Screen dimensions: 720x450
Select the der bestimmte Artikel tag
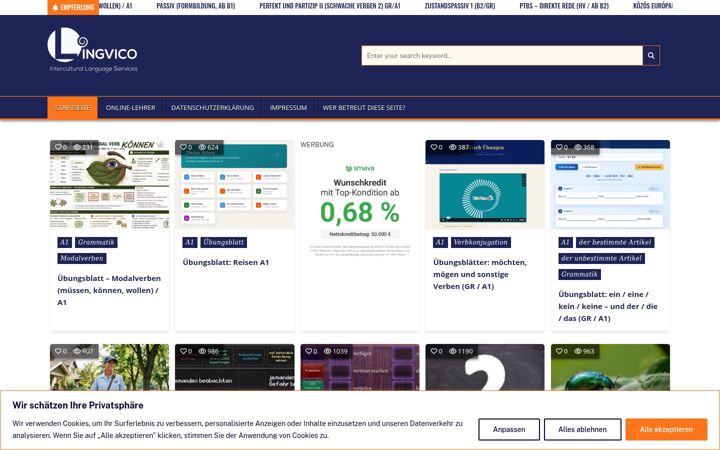tap(615, 242)
